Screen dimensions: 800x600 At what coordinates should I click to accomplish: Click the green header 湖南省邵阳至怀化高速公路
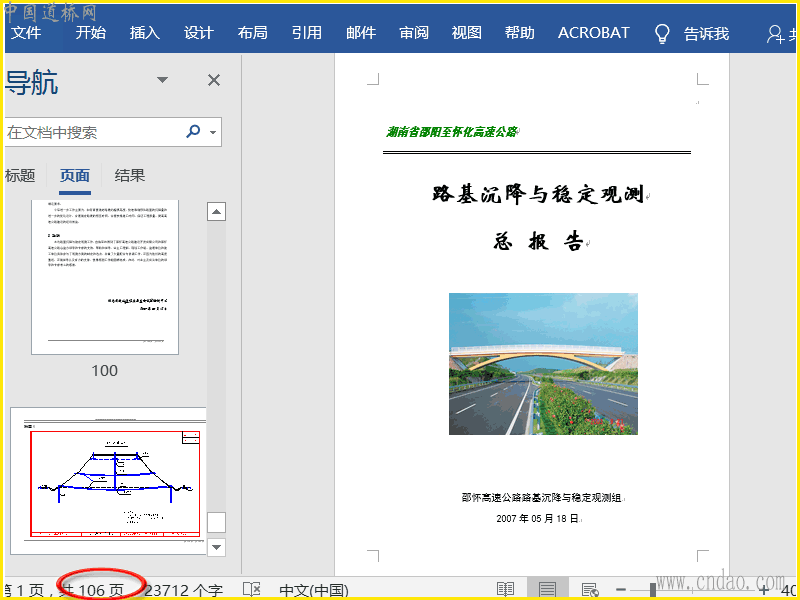coord(452,132)
